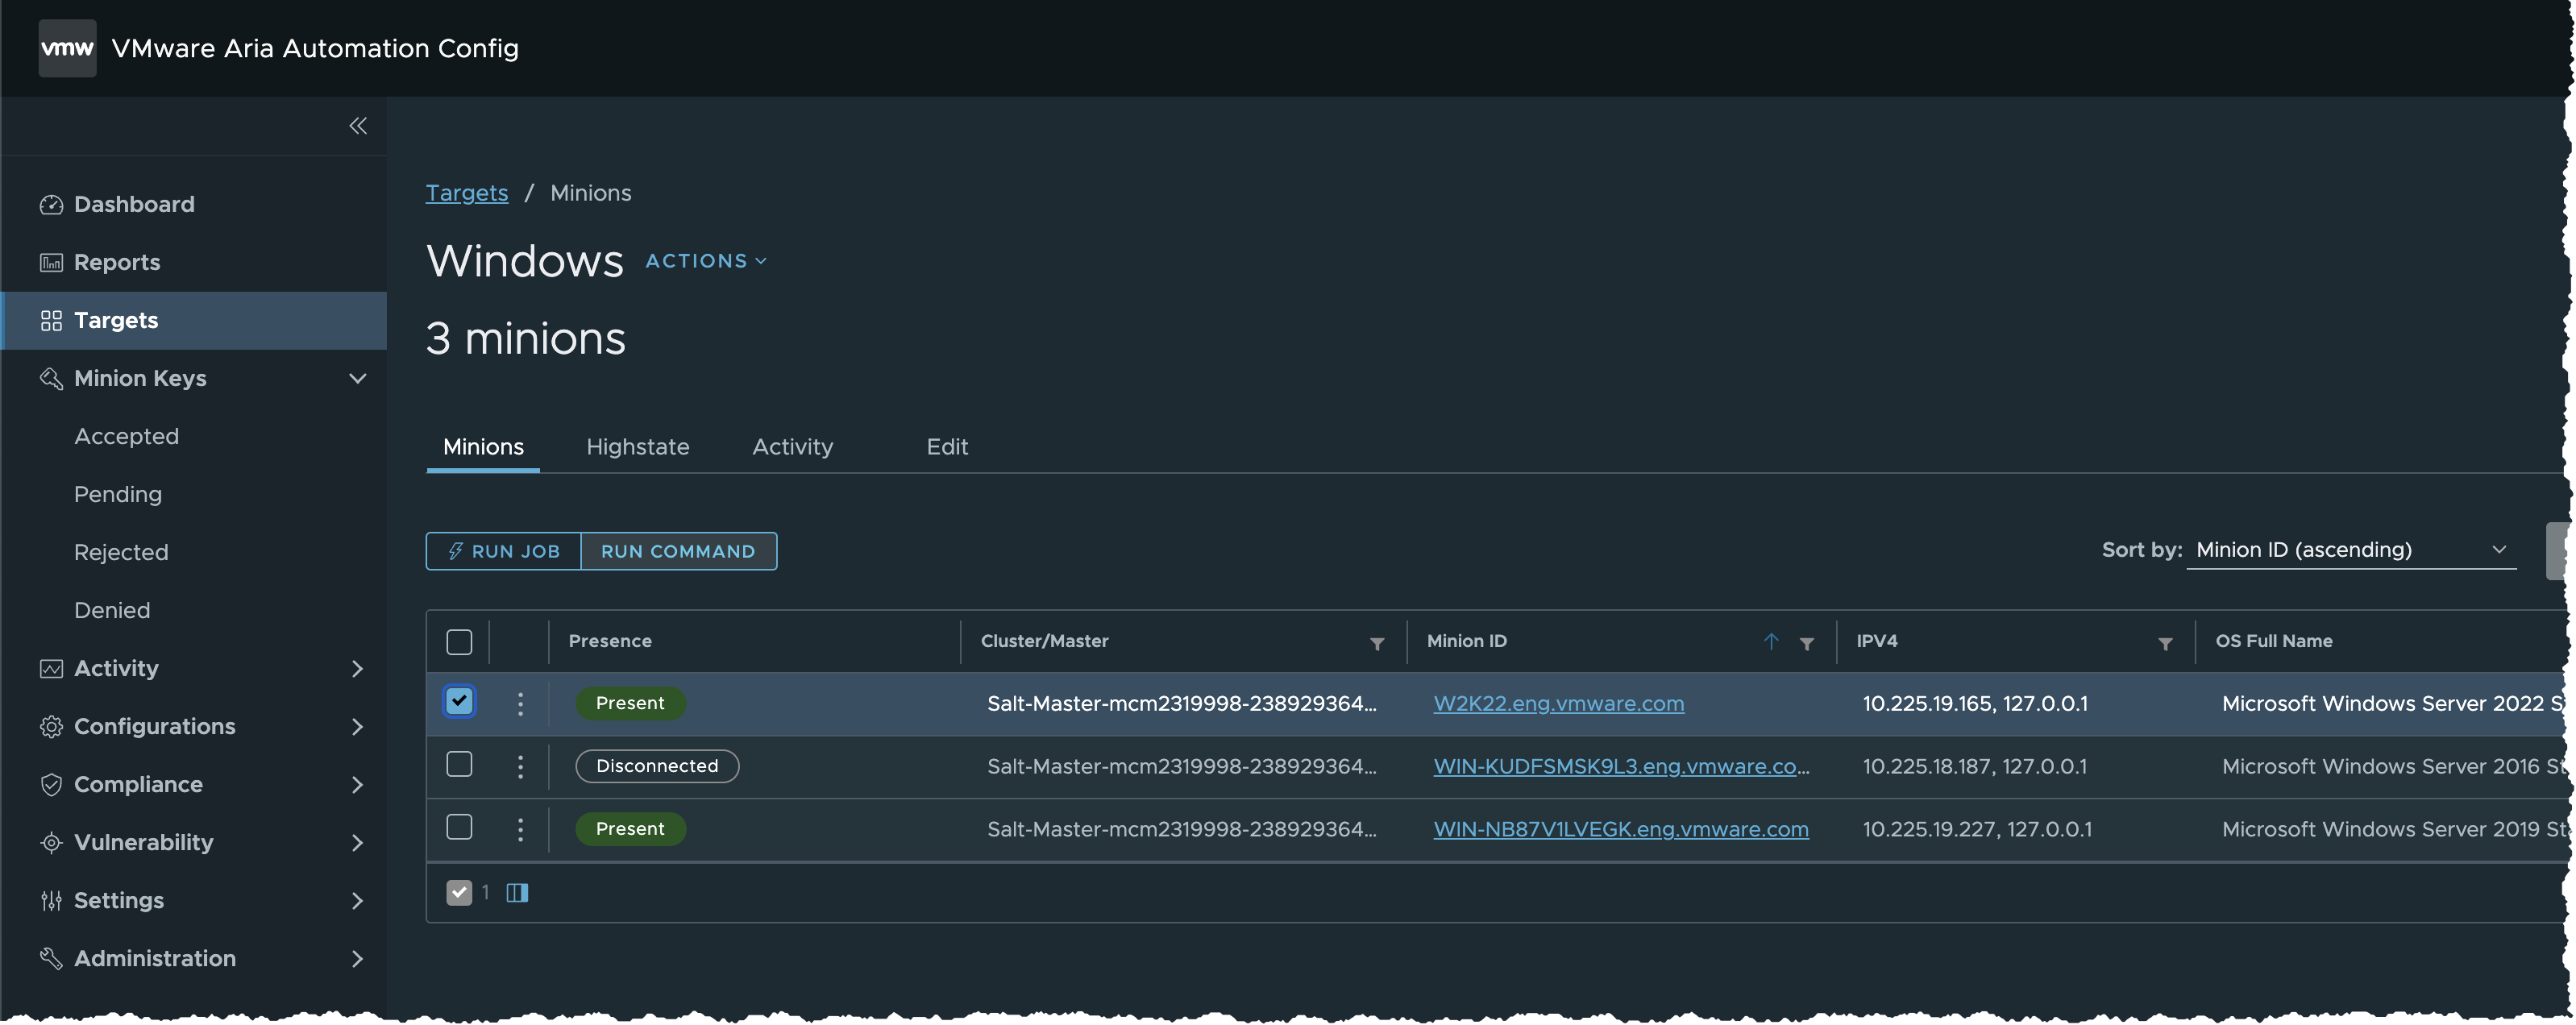The image size is (2576, 1025).
Task: Switch to the Highstate tab
Action: tap(638, 447)
